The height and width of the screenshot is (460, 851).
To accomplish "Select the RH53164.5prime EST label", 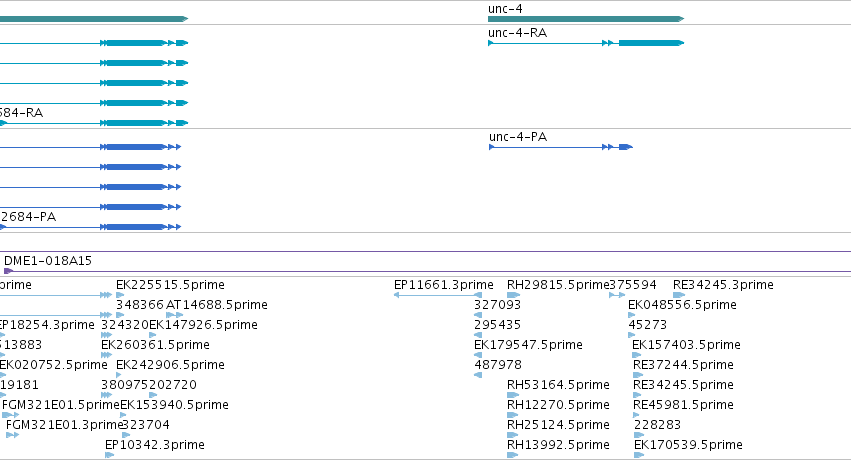I will 558,385.
